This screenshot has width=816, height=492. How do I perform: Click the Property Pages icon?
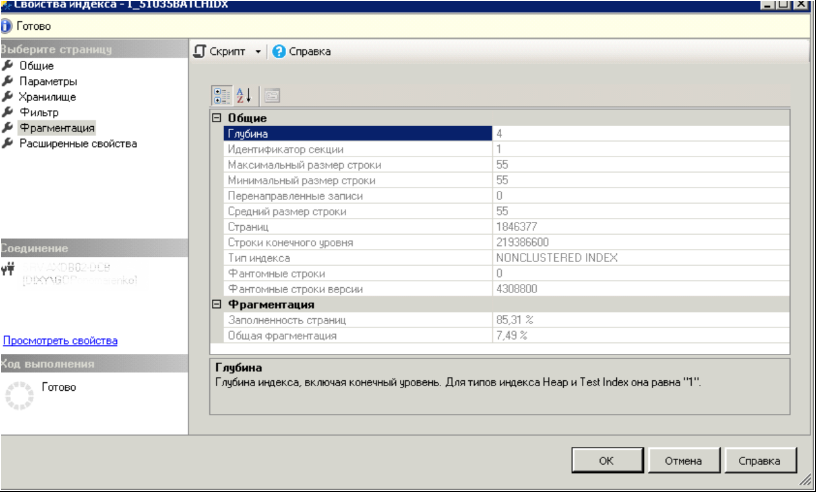click(271, 96)
